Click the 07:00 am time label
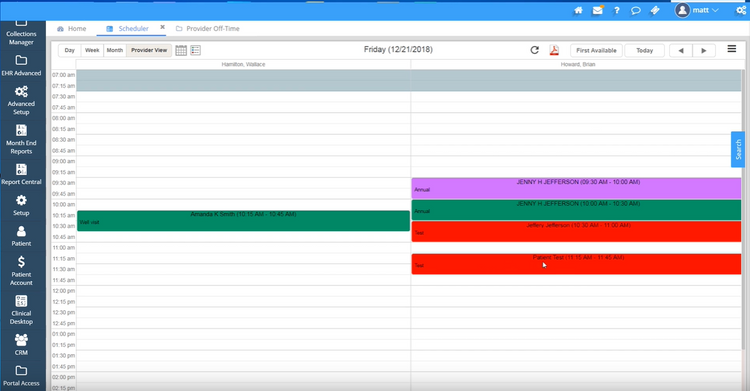Viewport: 750px width, 391px height. point(64,75)
